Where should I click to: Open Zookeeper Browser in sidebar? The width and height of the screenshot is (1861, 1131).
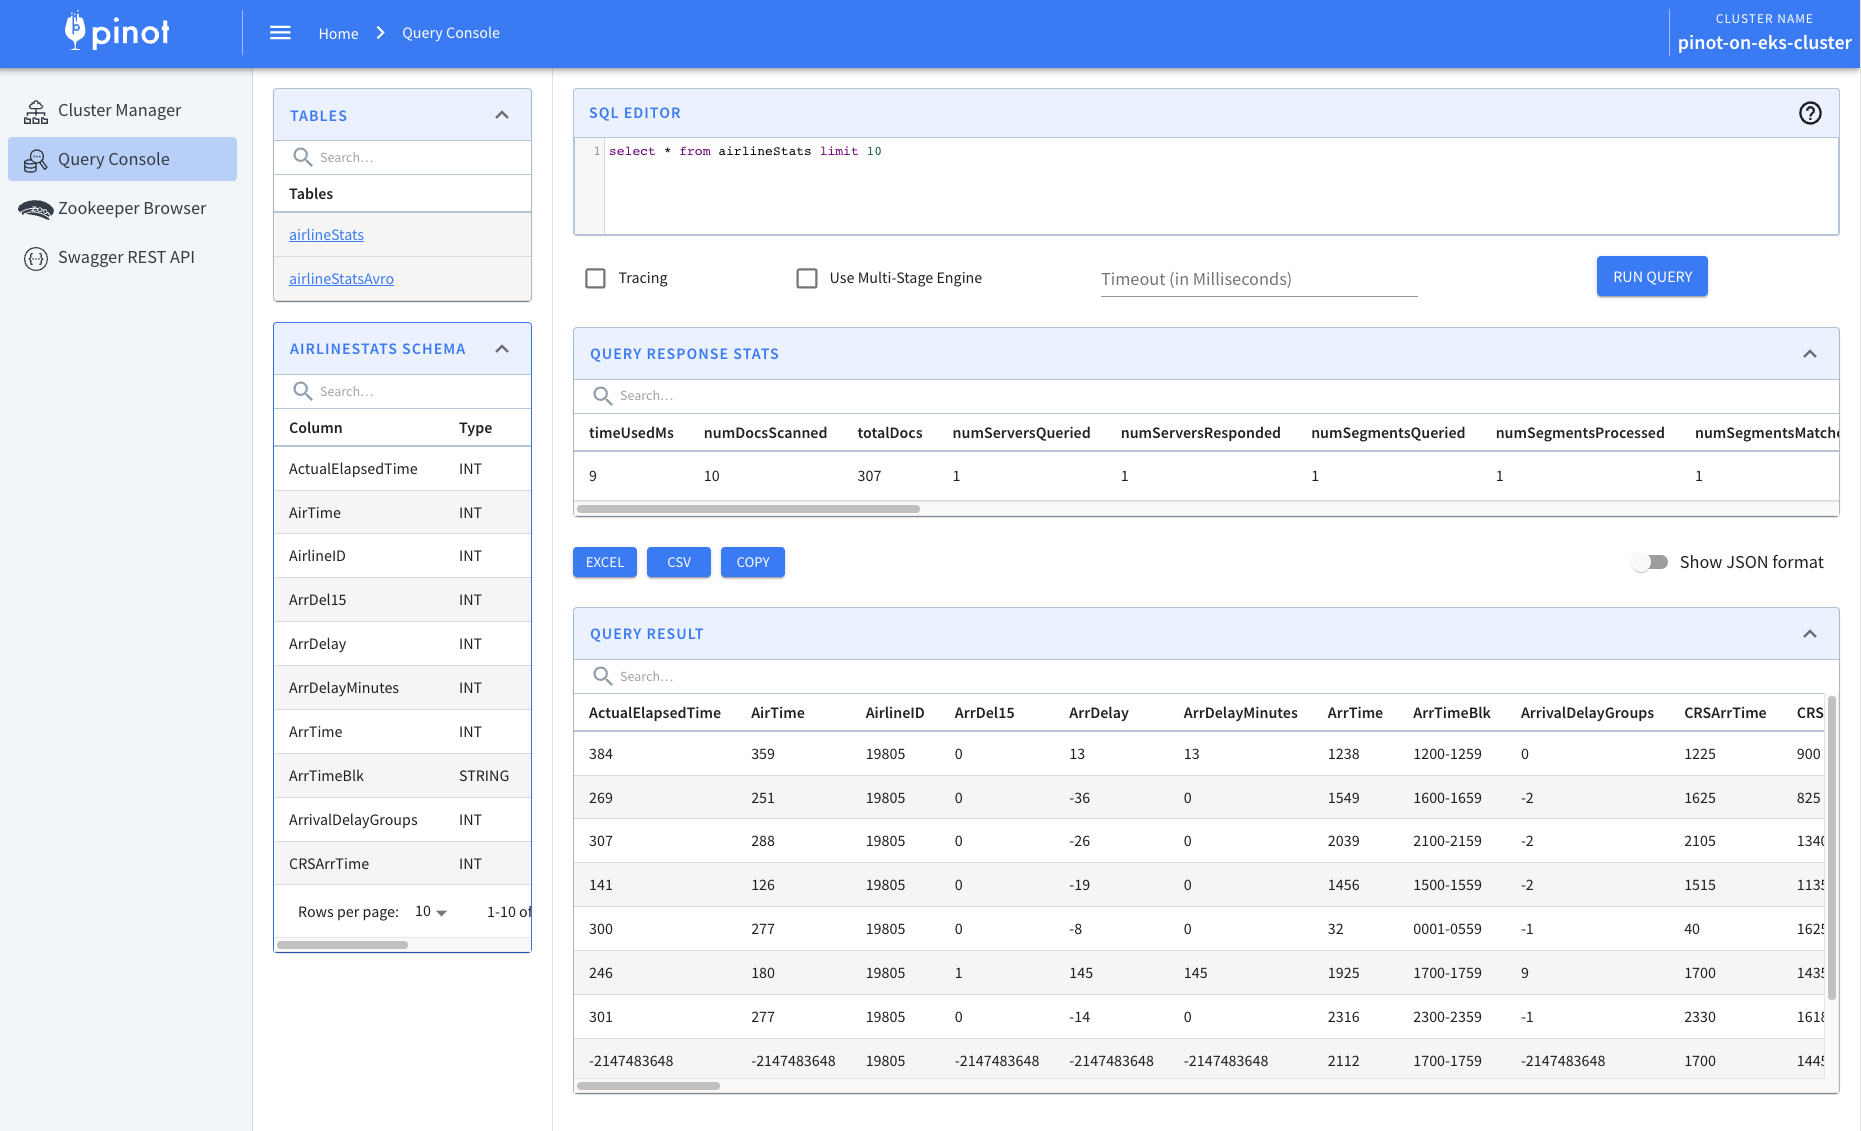(x=122, y=208)
